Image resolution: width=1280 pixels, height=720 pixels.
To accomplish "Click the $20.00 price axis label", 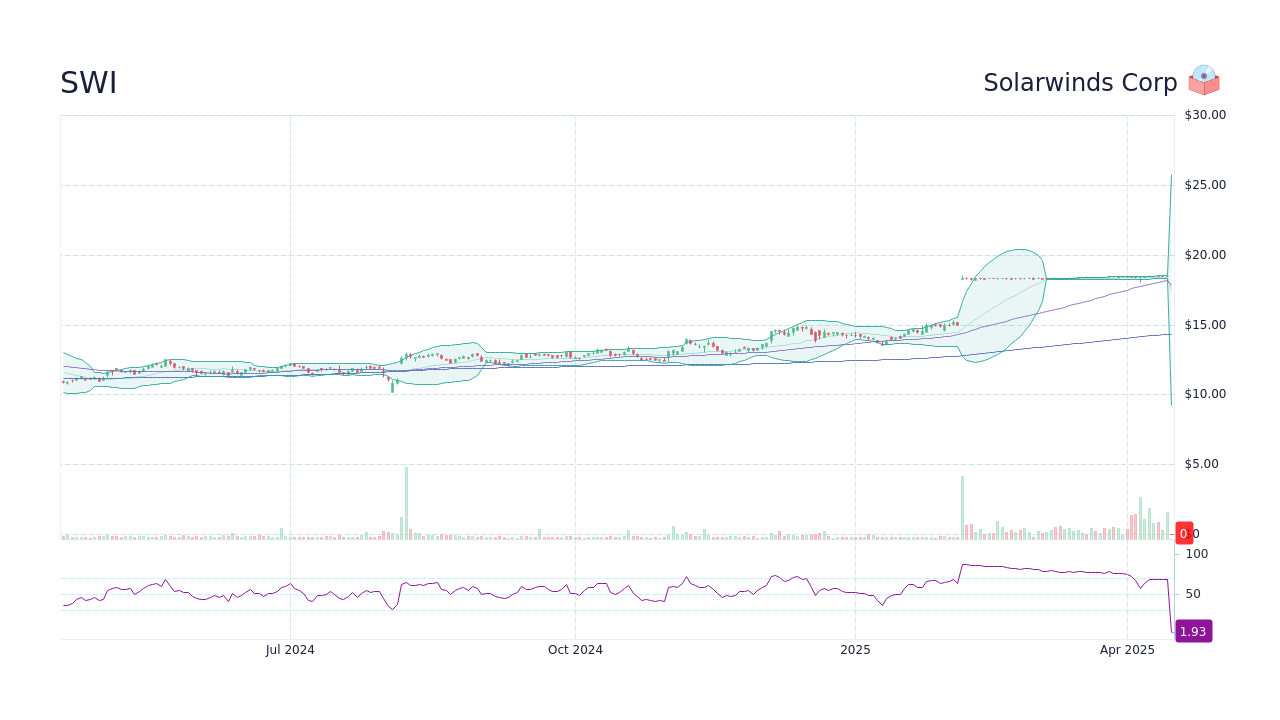I will pyautogui.click(x=1205, y=255).
